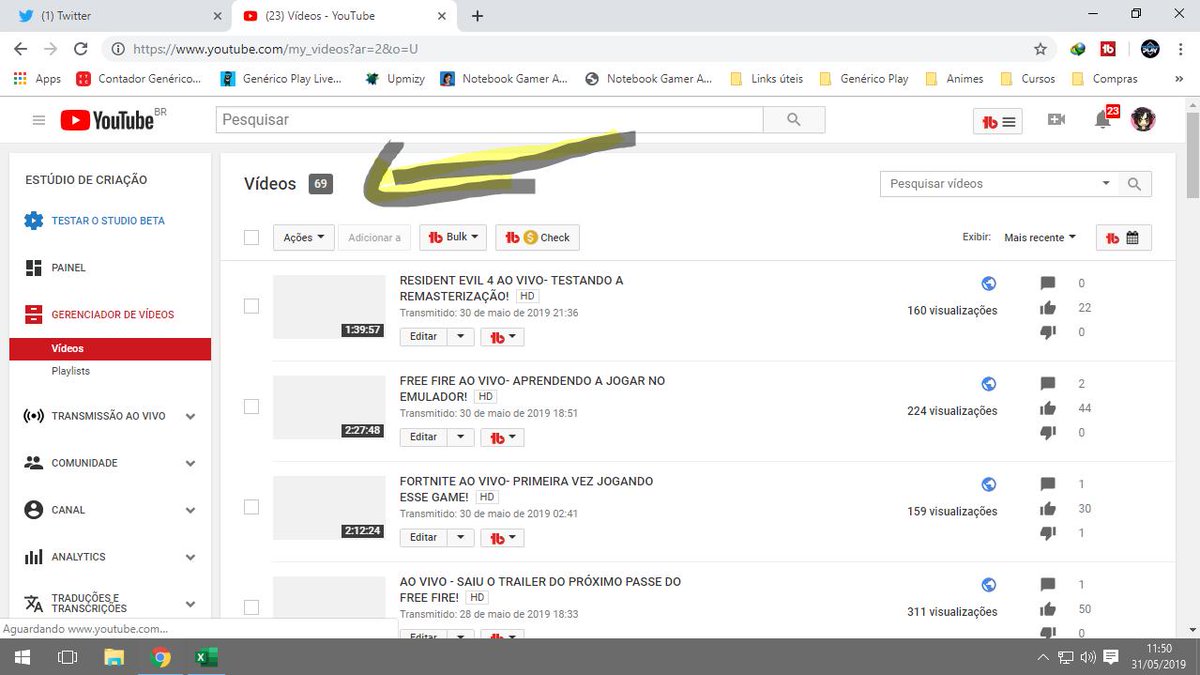Image resolution: width=1200 pixels, height=675 pixels.
Task: Open the Free Fire ao vivo emulador title link
Action: click(532, 389)
